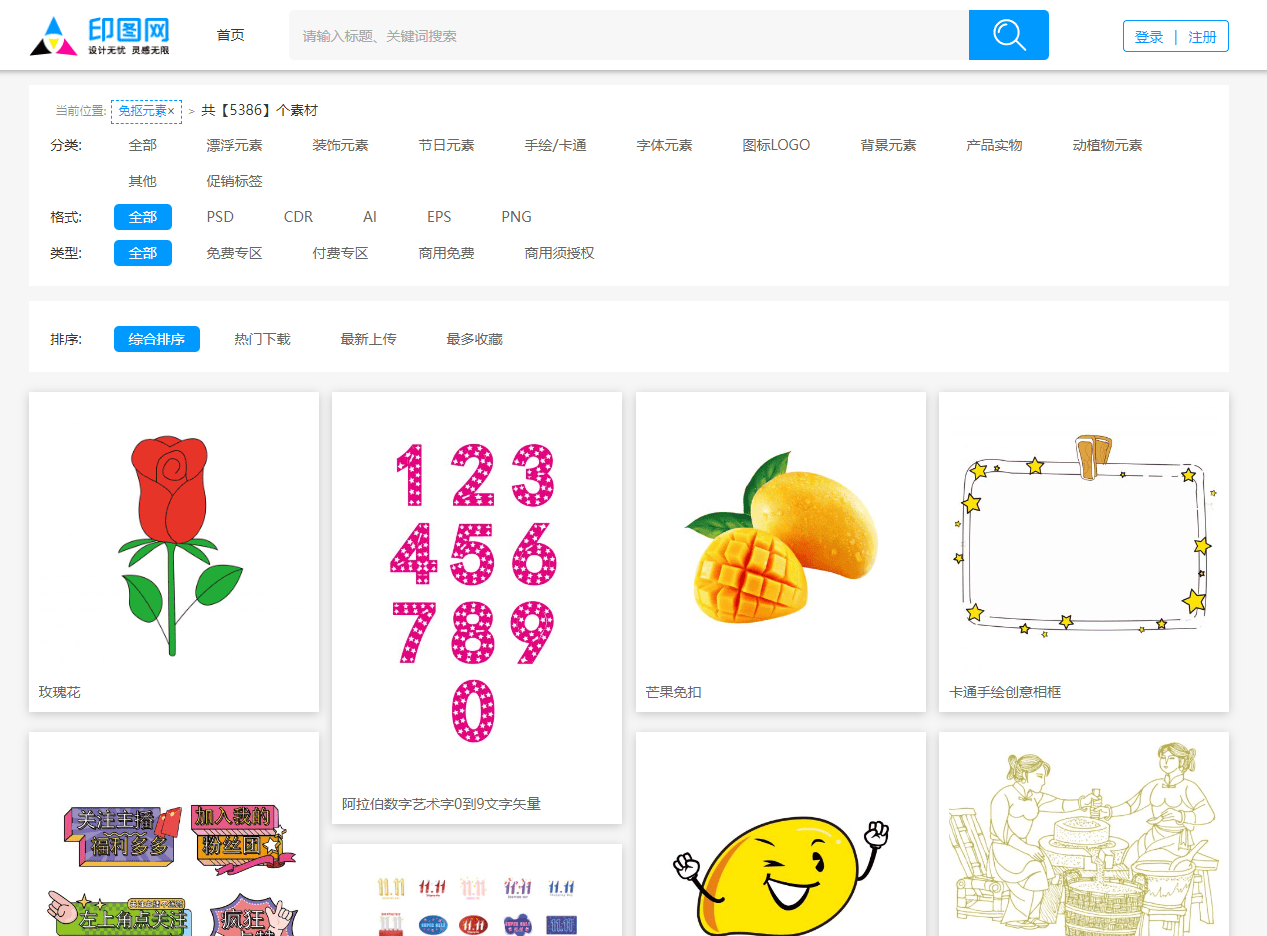Screen dimensions: 1267x936
Task: Sort results by 热门下载
Action: (262, 338)
